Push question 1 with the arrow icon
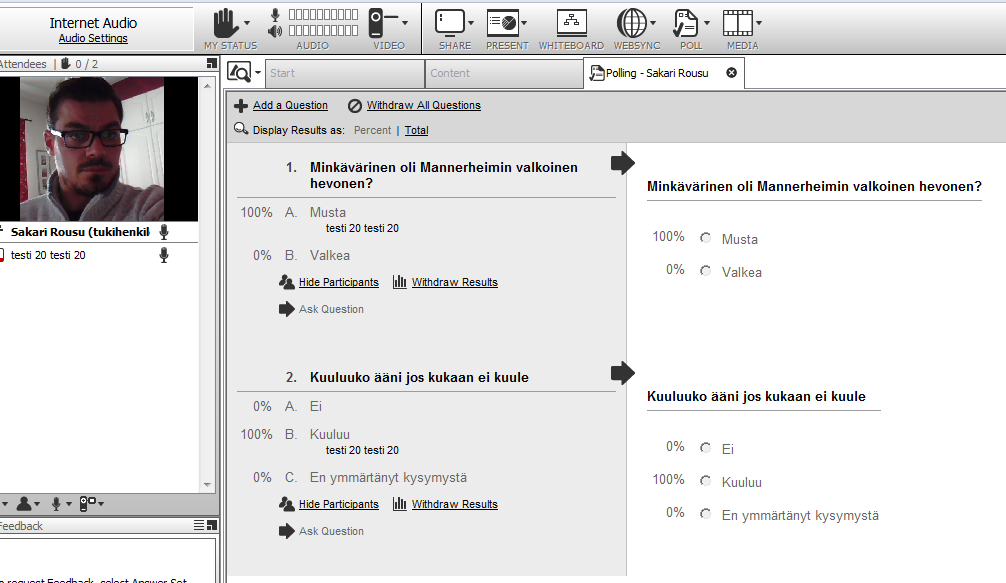This screenshot has width=1006, height=583. point(622,163)
